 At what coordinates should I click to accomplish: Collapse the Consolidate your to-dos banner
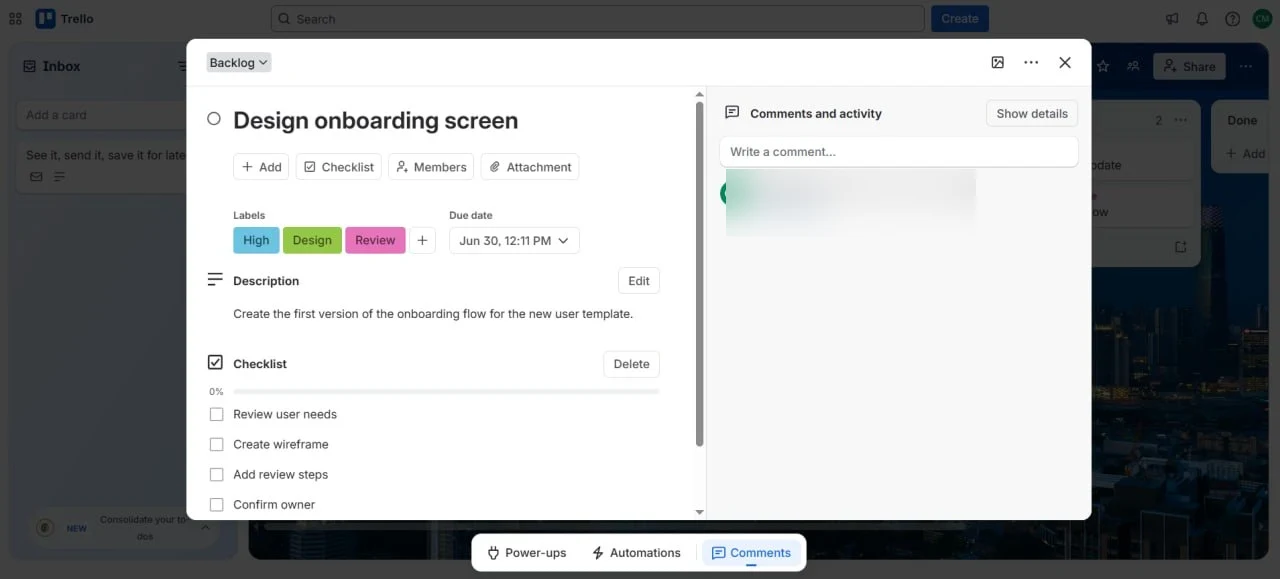(205, 528)
